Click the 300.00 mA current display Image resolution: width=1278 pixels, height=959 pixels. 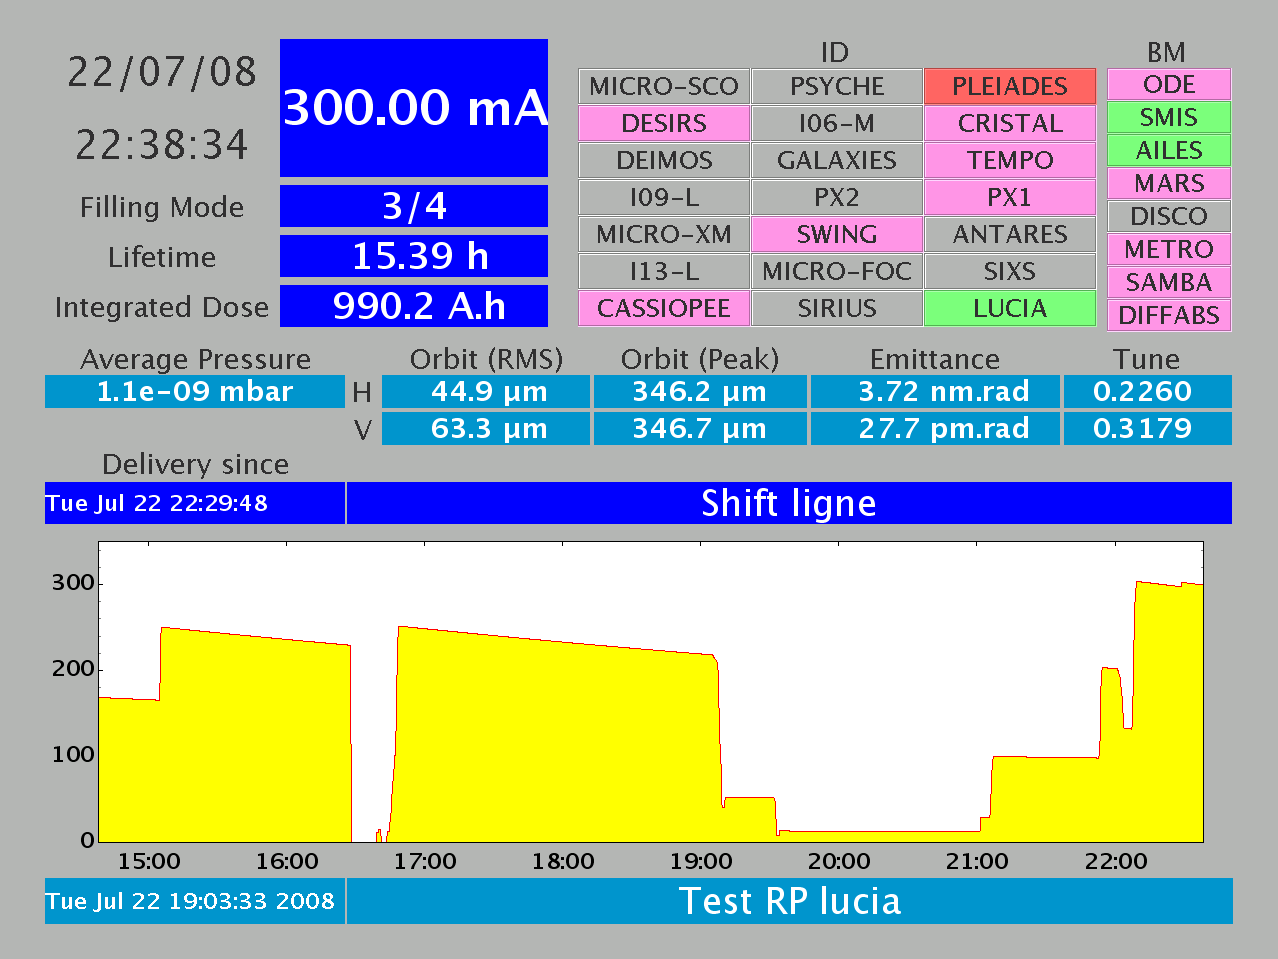414,108
